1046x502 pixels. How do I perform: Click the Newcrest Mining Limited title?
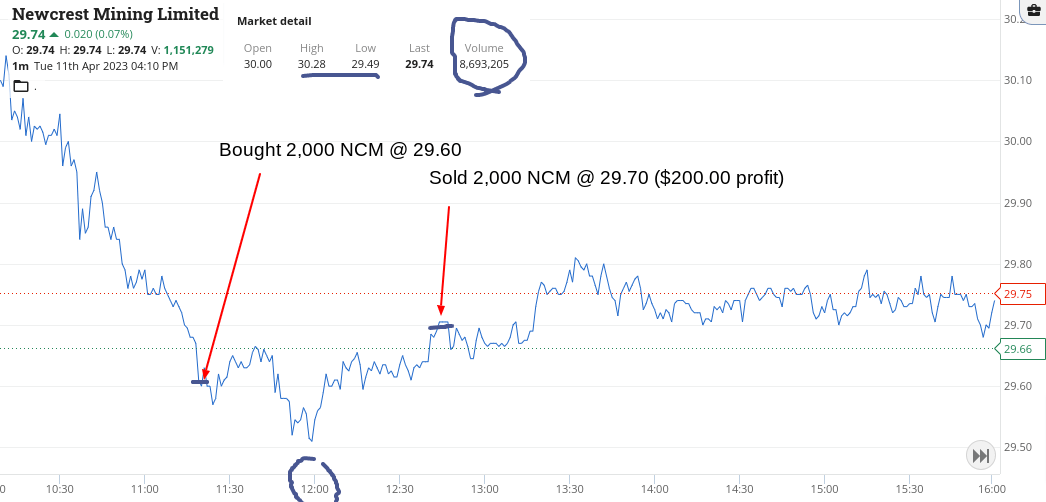point(115,14)
